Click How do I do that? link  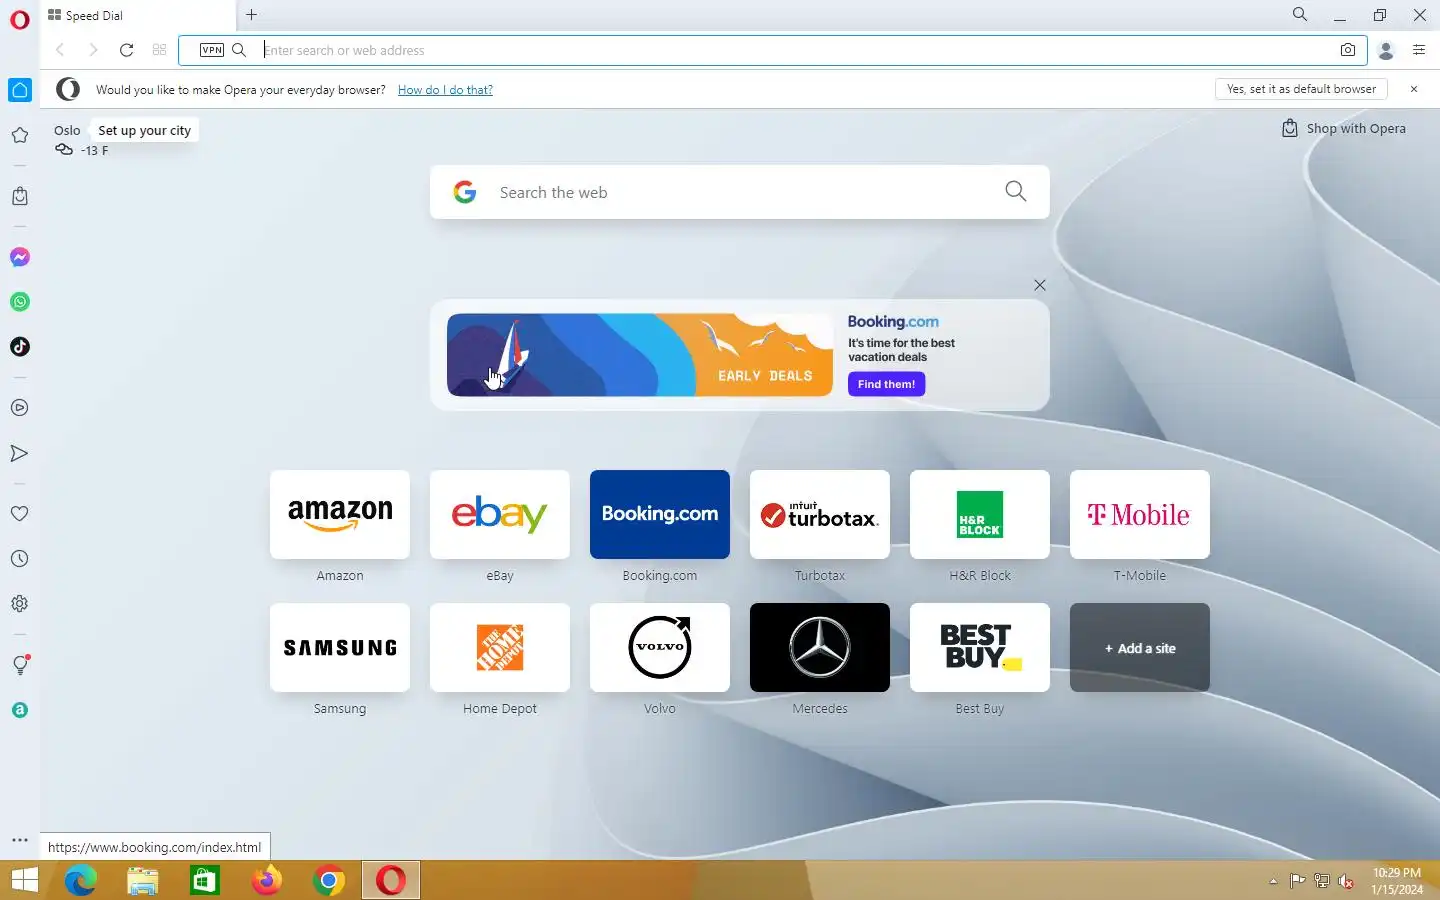click(x=445, y=90)
